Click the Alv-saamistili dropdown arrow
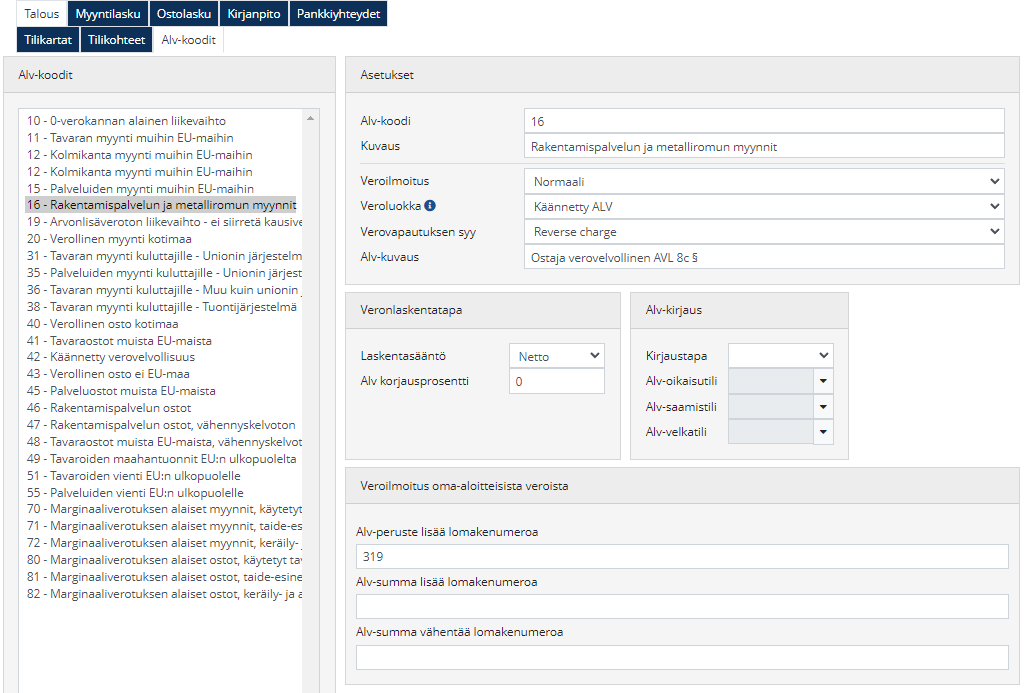Viewport: 1025px width, 693px height. [x=823, y=406]
